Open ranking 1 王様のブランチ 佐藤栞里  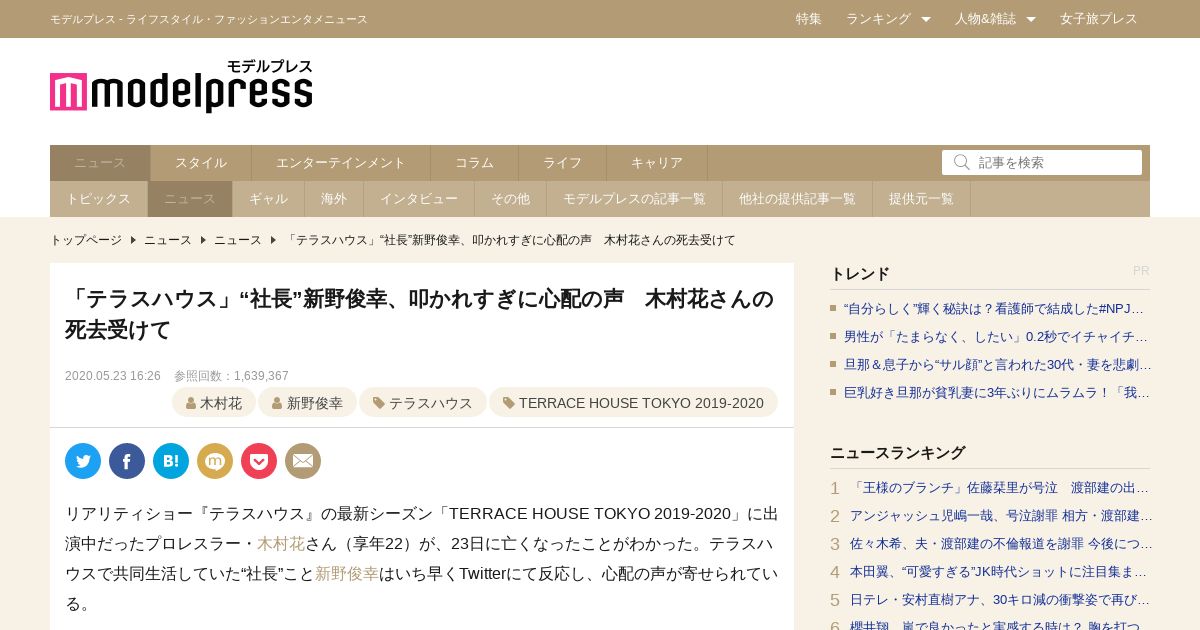pos(1000,488)
